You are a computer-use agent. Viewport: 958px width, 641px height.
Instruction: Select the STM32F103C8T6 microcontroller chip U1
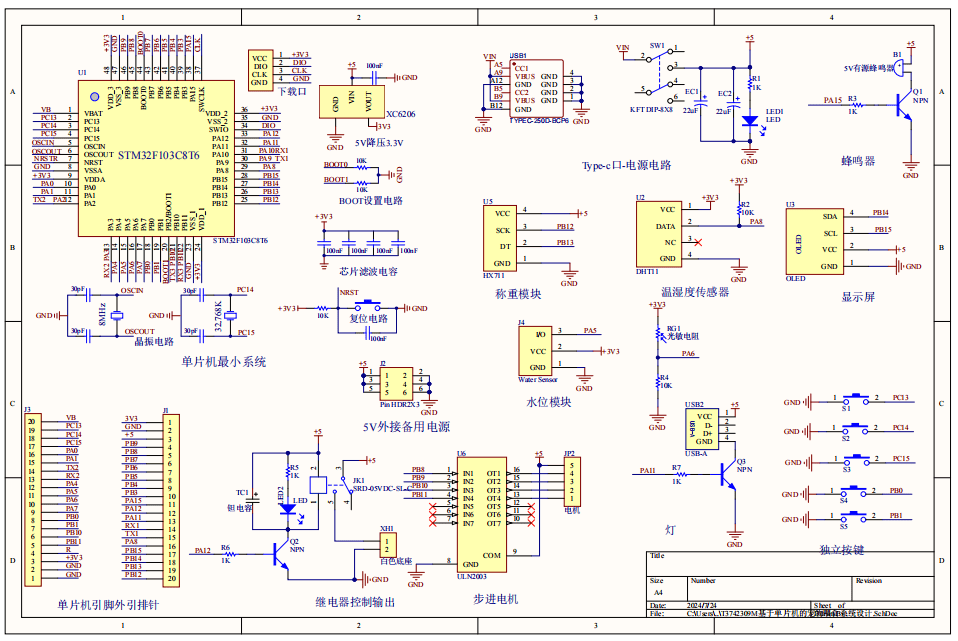[x=155, y=157]
